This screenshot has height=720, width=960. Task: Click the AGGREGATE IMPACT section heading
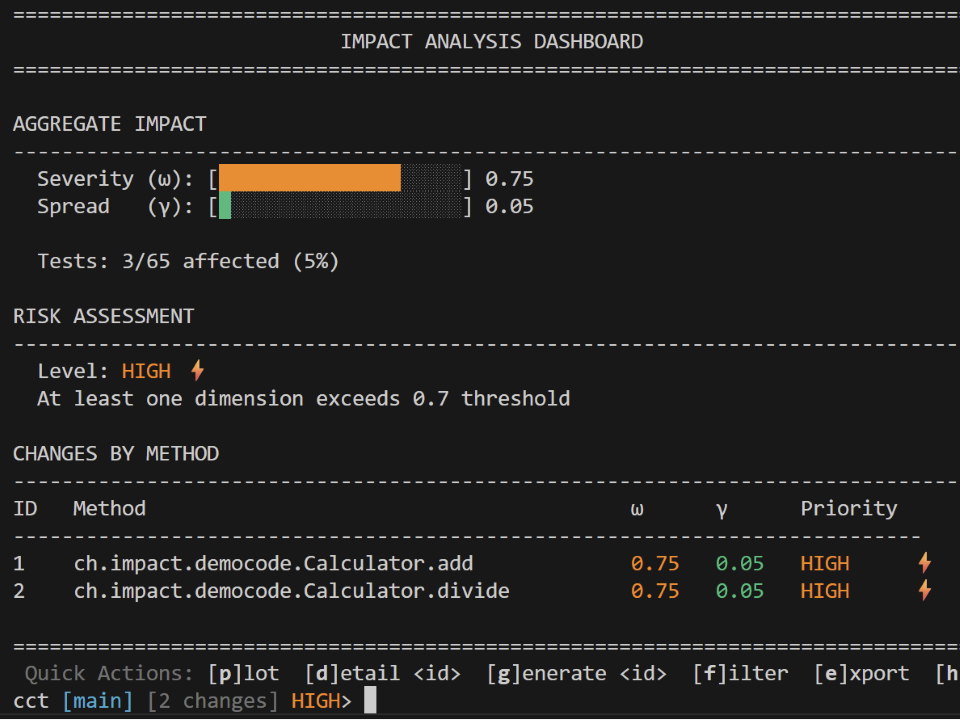pos(110,124)
